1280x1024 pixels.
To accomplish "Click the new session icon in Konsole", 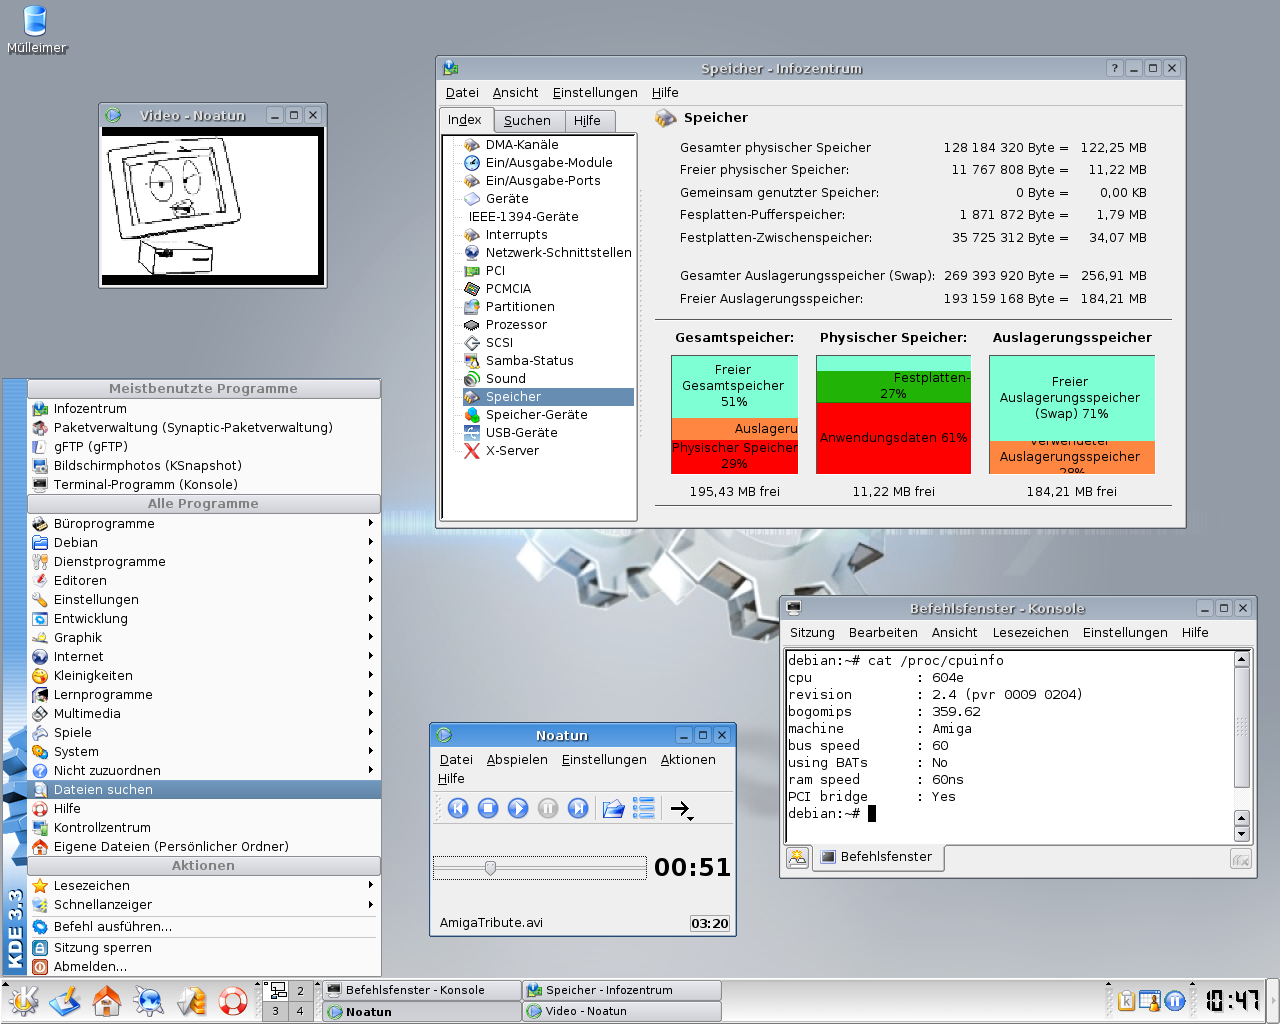I will [797, 857].
